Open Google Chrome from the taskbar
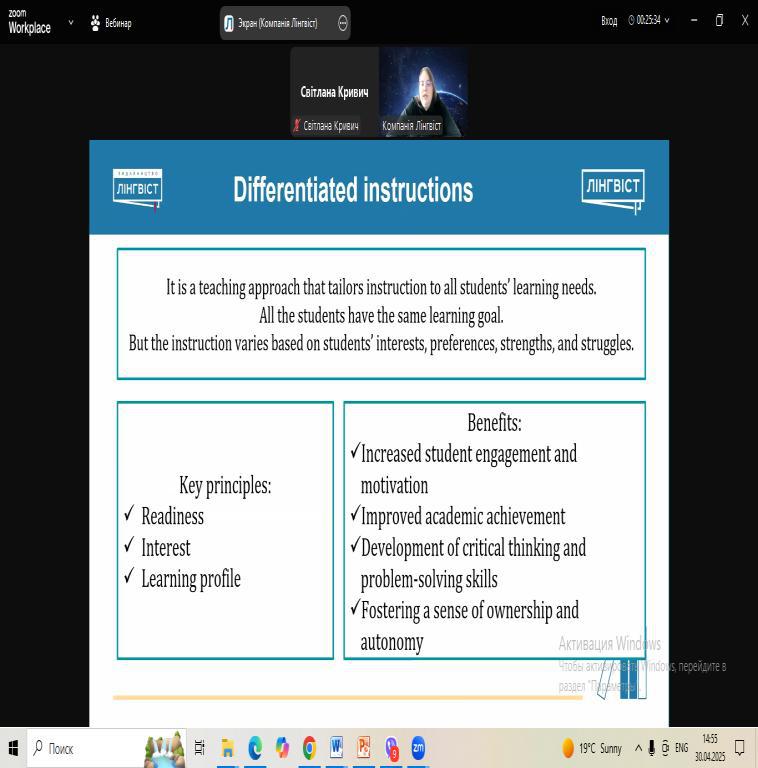Image resolution: width=758 pixels, height=768 pixels. [x=309, y=748]
